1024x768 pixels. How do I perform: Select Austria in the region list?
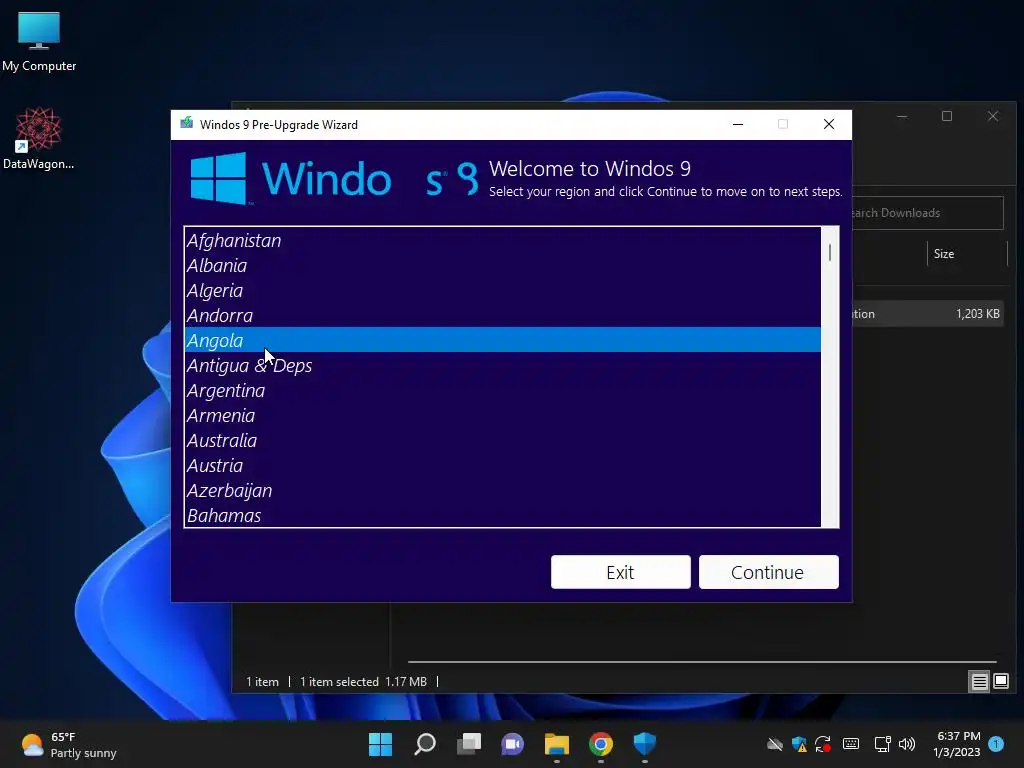(502, 465)
